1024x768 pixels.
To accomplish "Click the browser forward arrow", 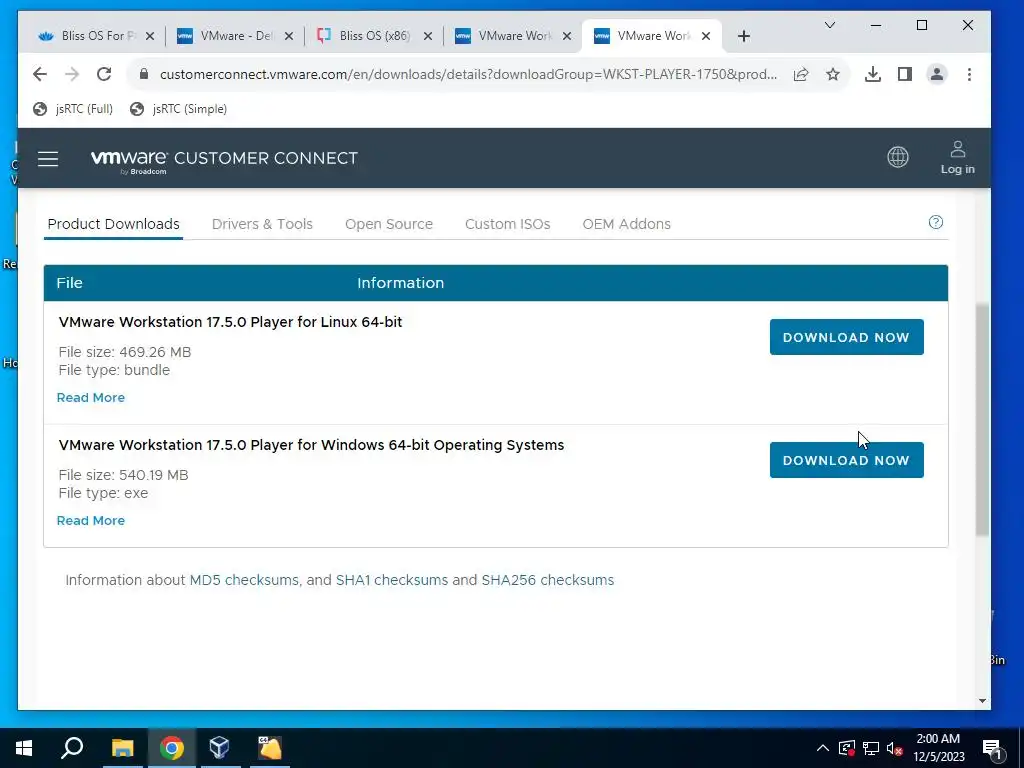I will pos(72,74).
